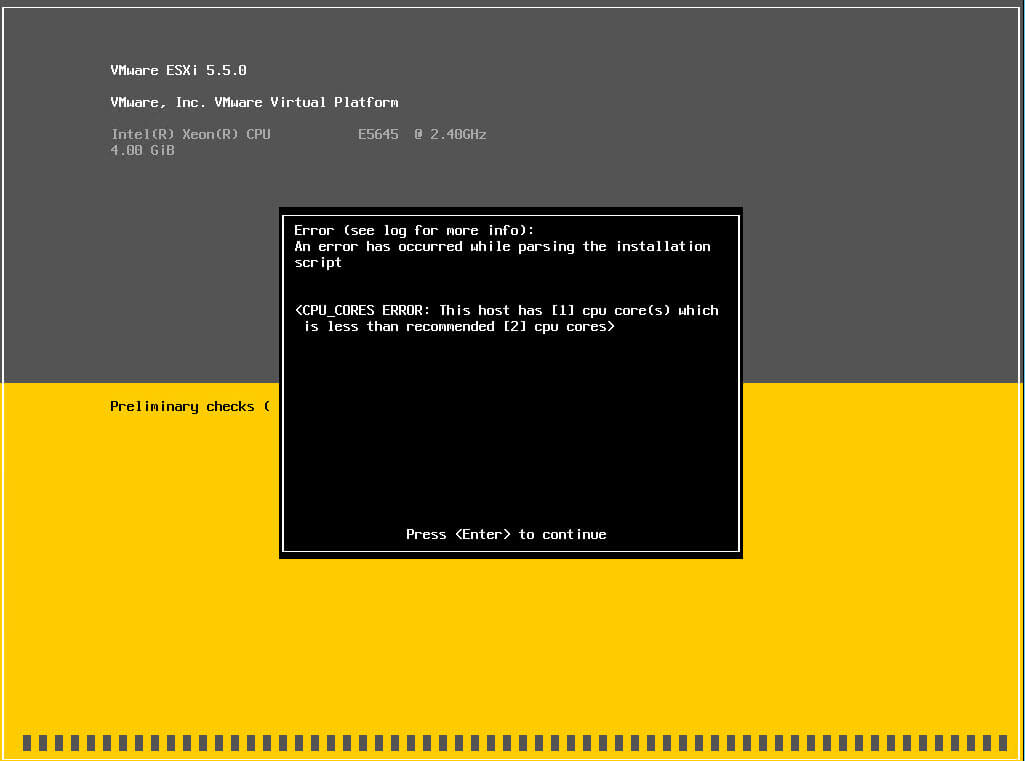This screenshot has height=761, width=1025.
Task: Click the 'Press <Enter> to continue' prompt
Action: (x=506, y=535)
